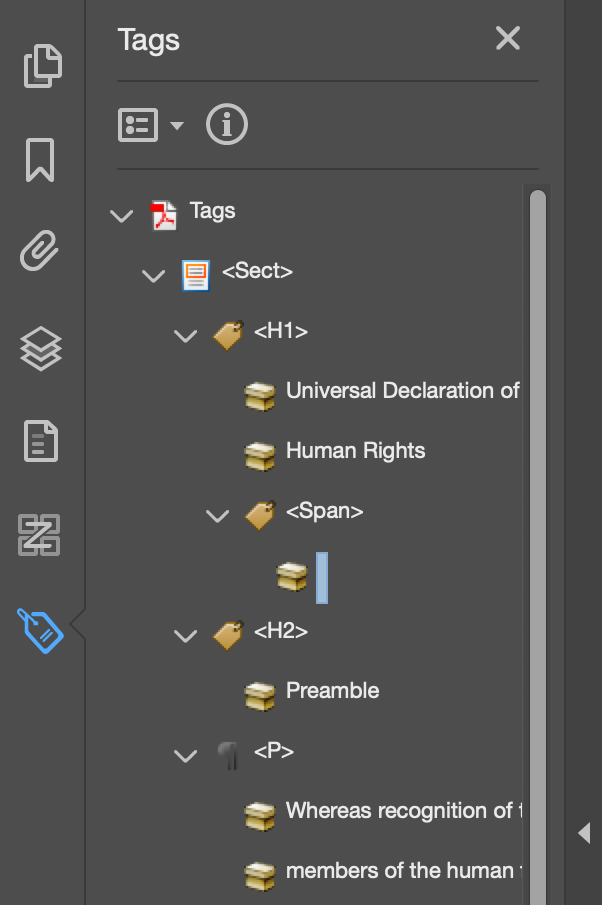Open the Page Thumbnails panel icon
The height and width of the screenshot is (905, 602).
pyautogui.click(x=42, y=66)
